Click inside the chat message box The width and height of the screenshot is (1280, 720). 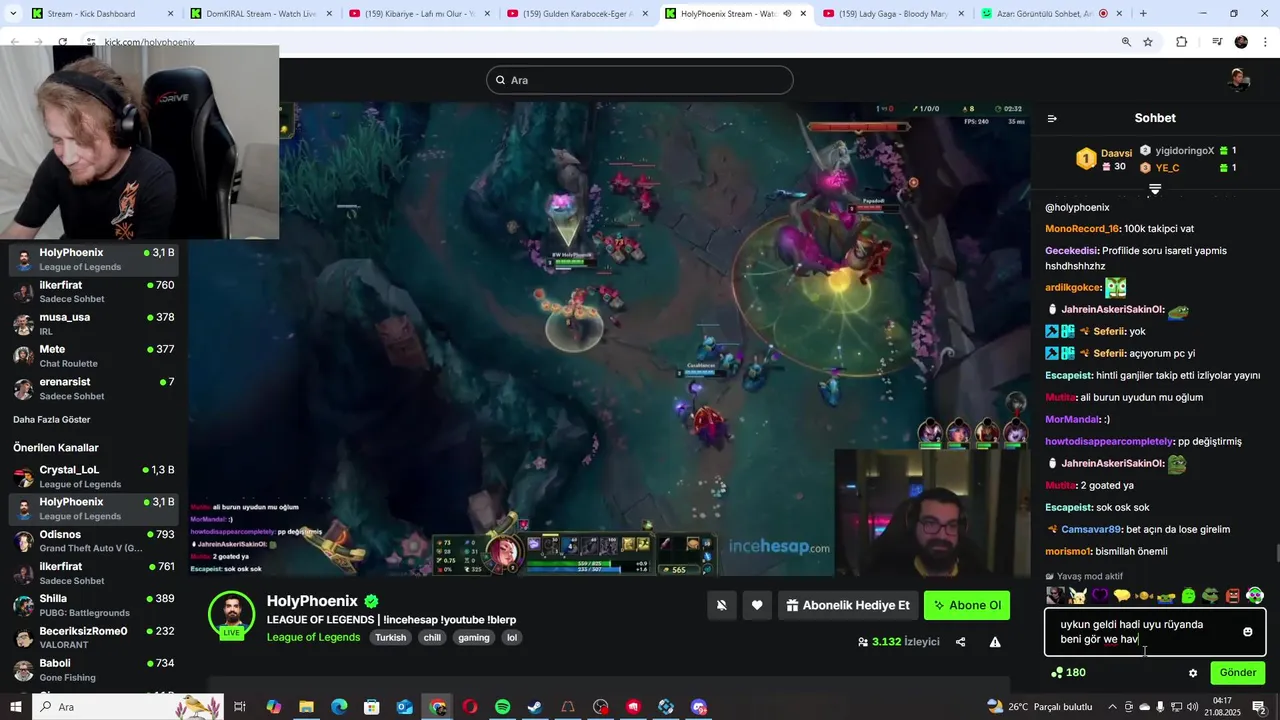click(1155, 632)
